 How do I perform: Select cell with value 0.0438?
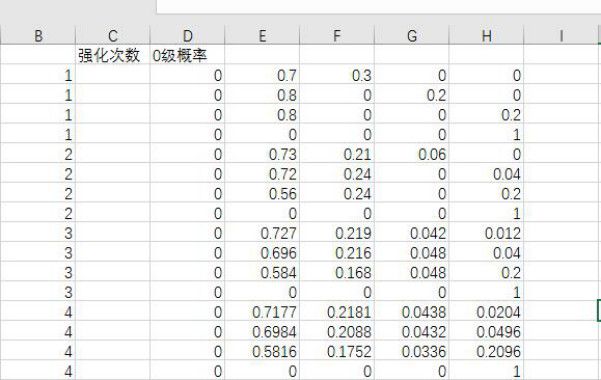(x=412, y=312)
